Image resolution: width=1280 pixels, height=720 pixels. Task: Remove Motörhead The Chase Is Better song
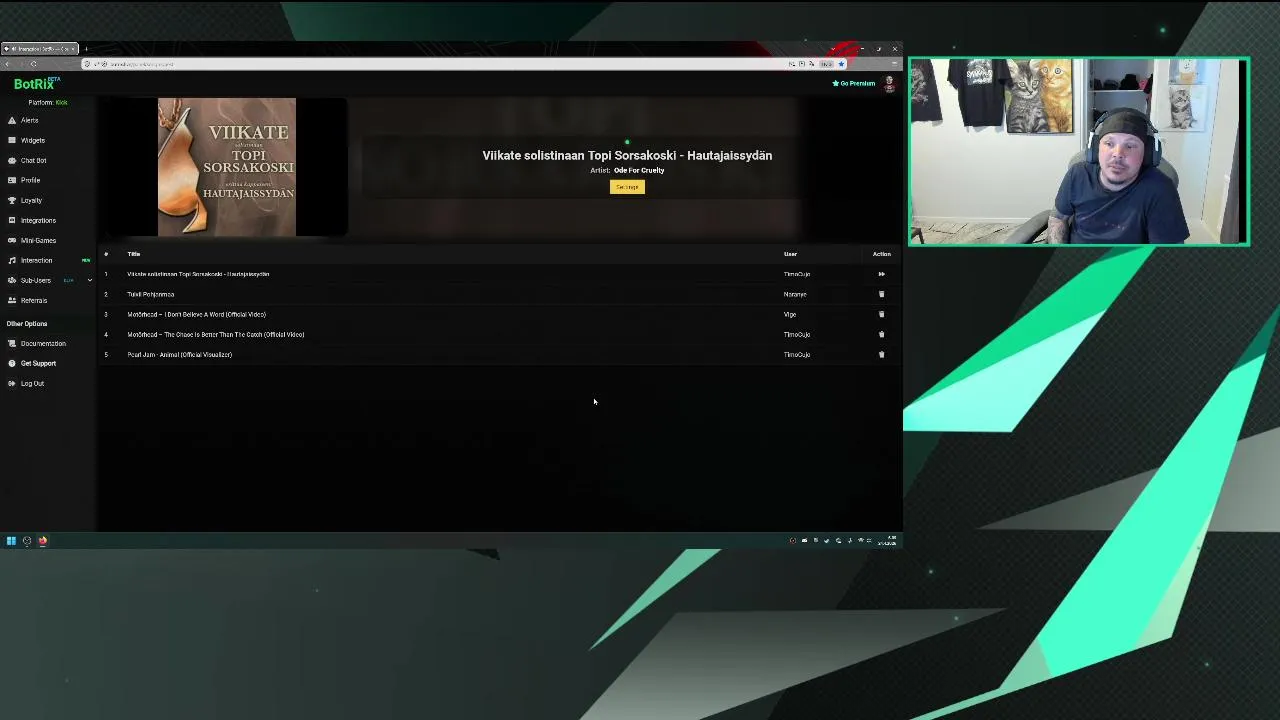[x=881, y=334]
